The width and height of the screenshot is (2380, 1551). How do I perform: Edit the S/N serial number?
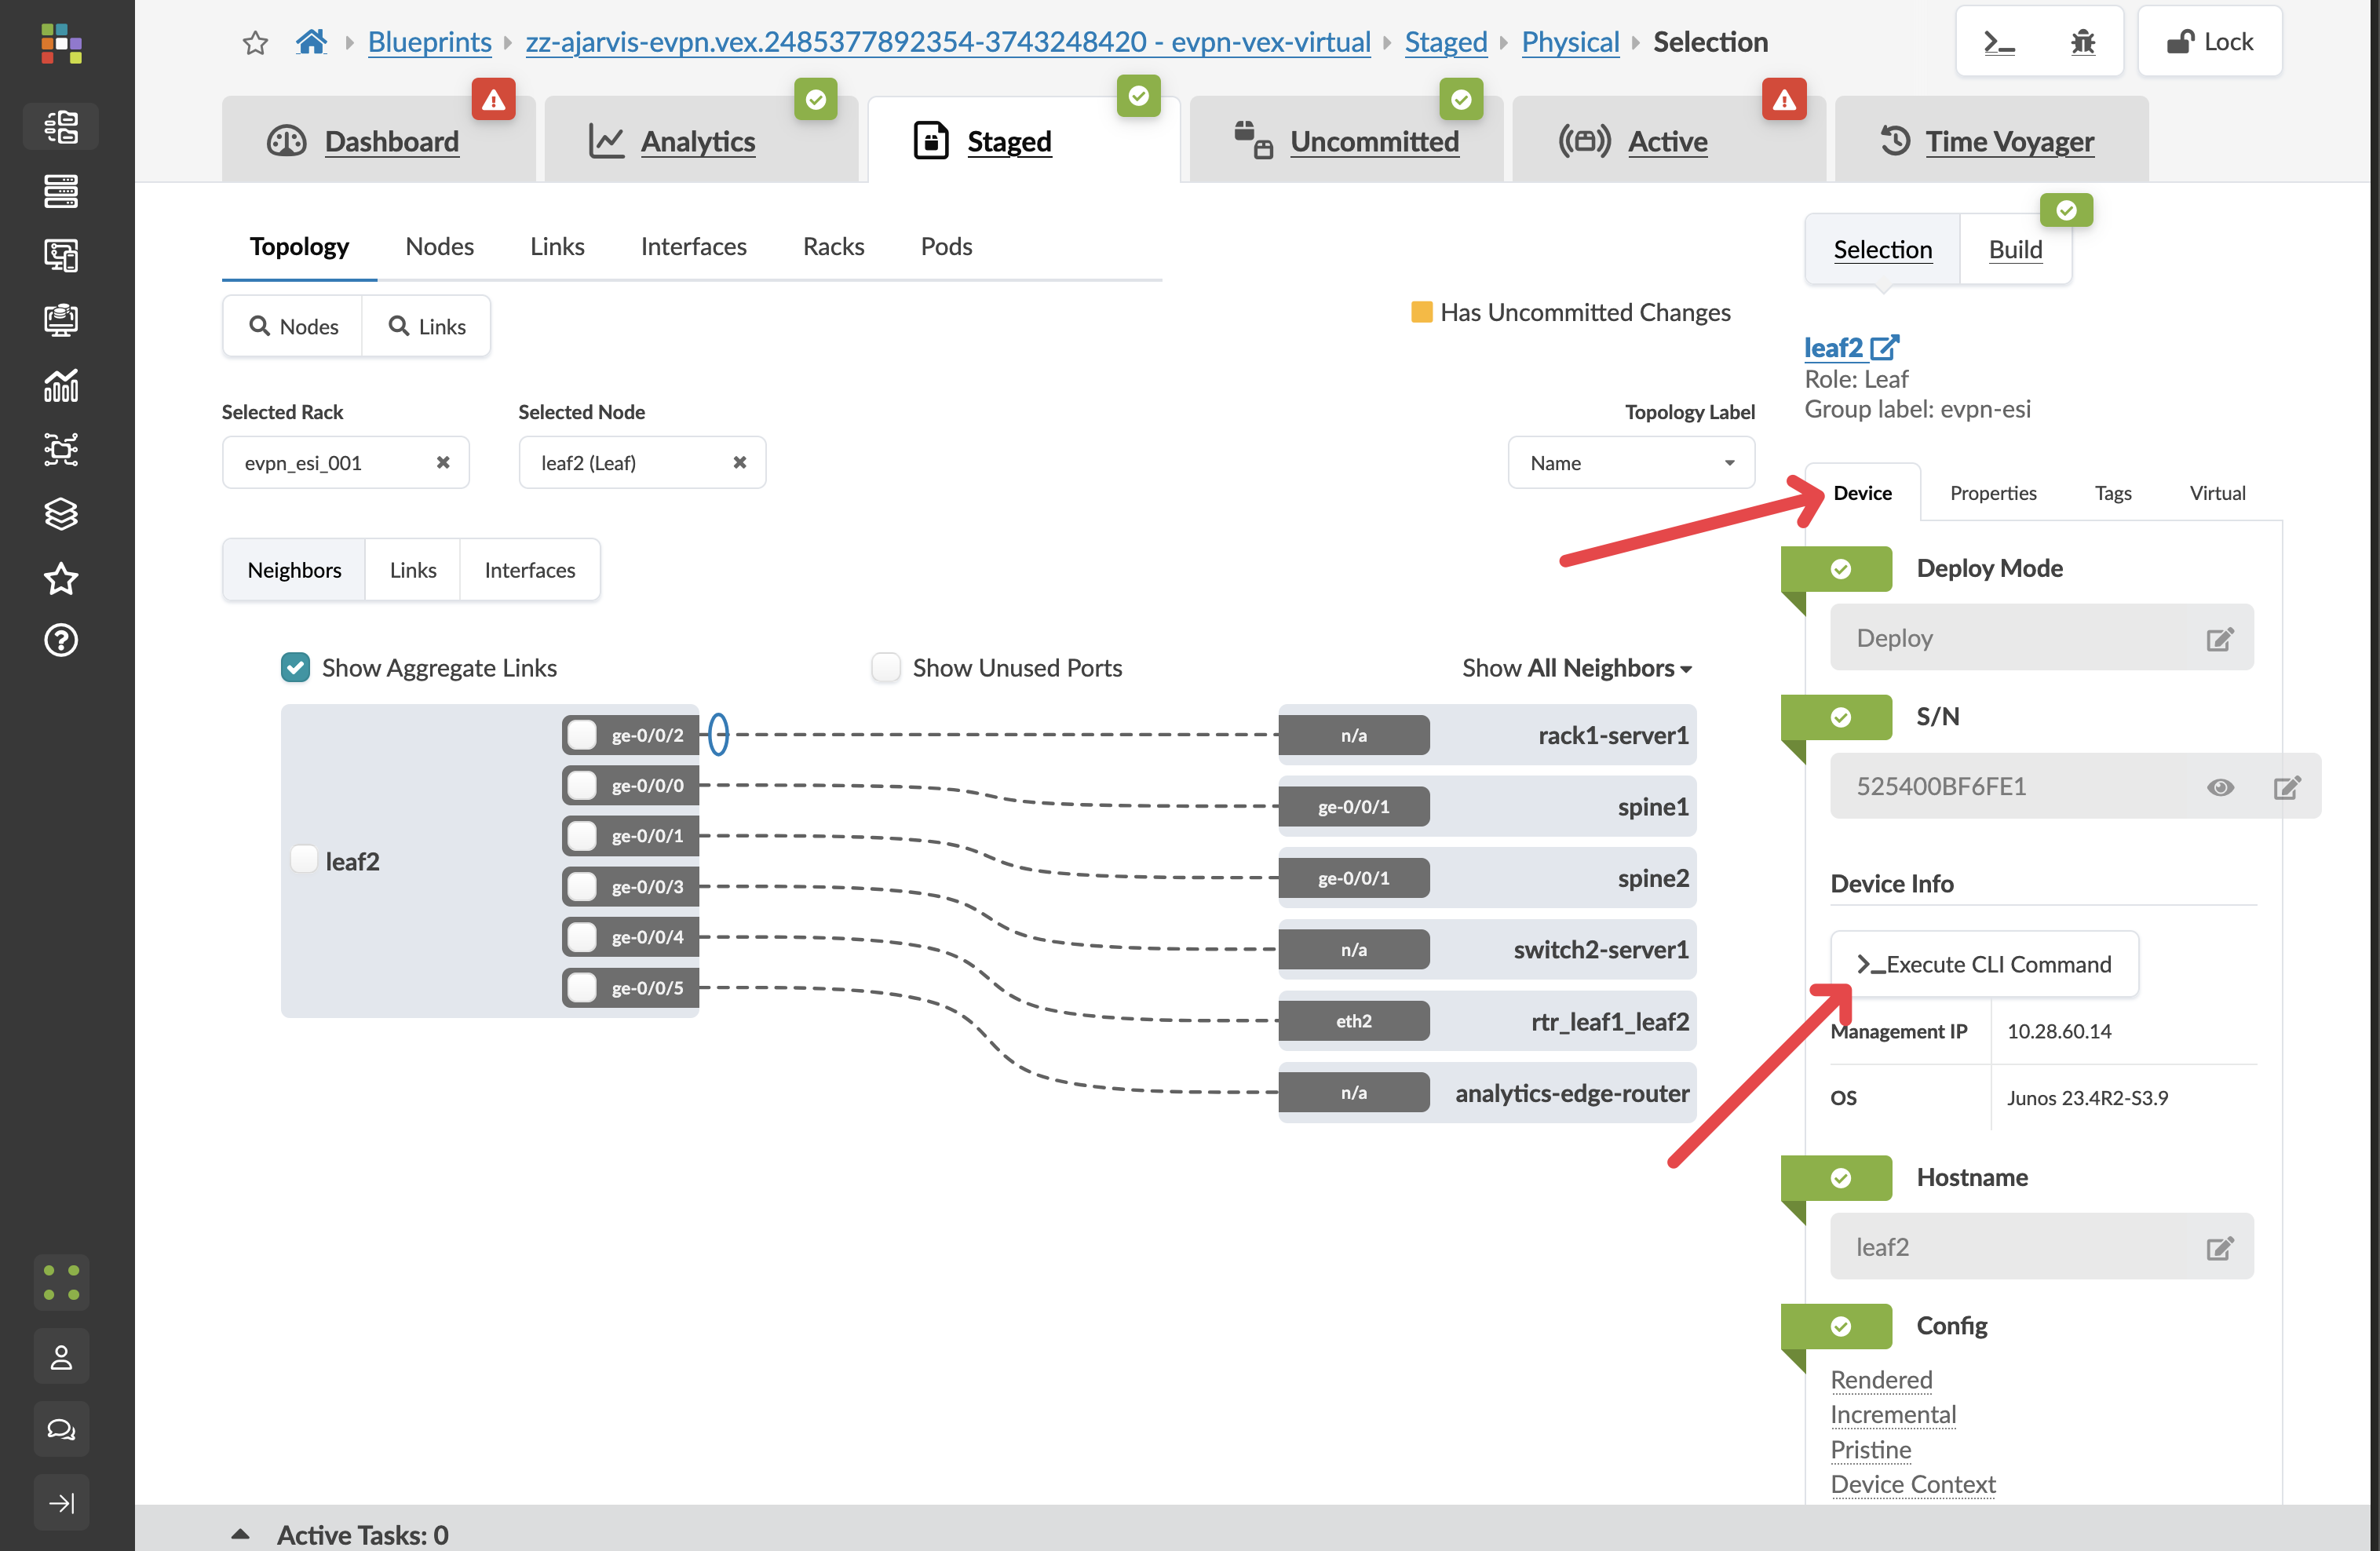2286,787
